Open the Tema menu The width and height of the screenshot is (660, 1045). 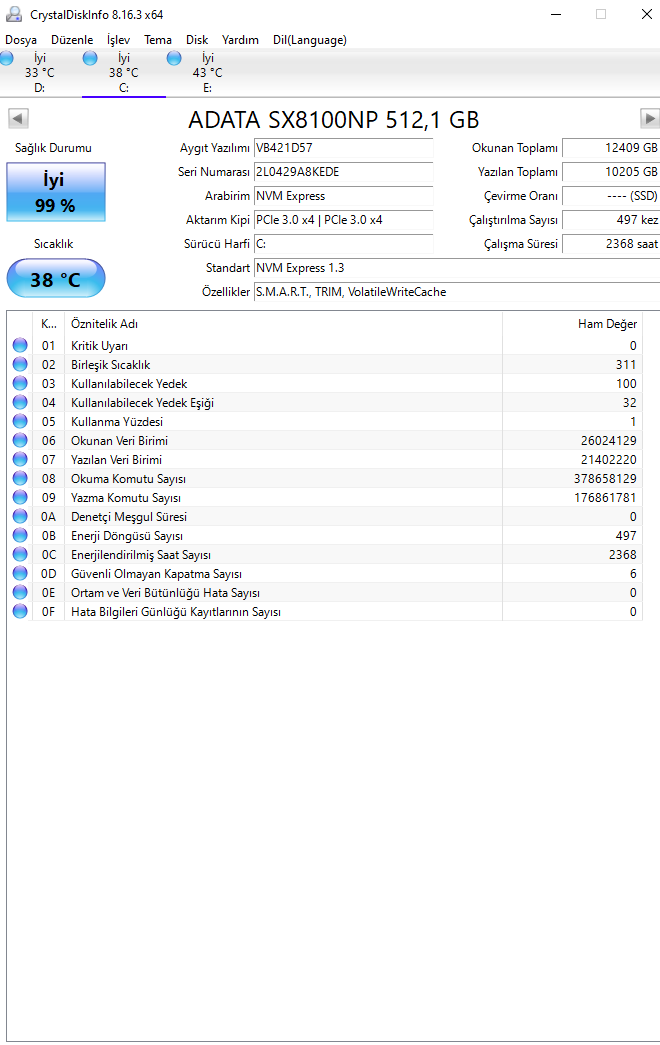coord(158,40)
